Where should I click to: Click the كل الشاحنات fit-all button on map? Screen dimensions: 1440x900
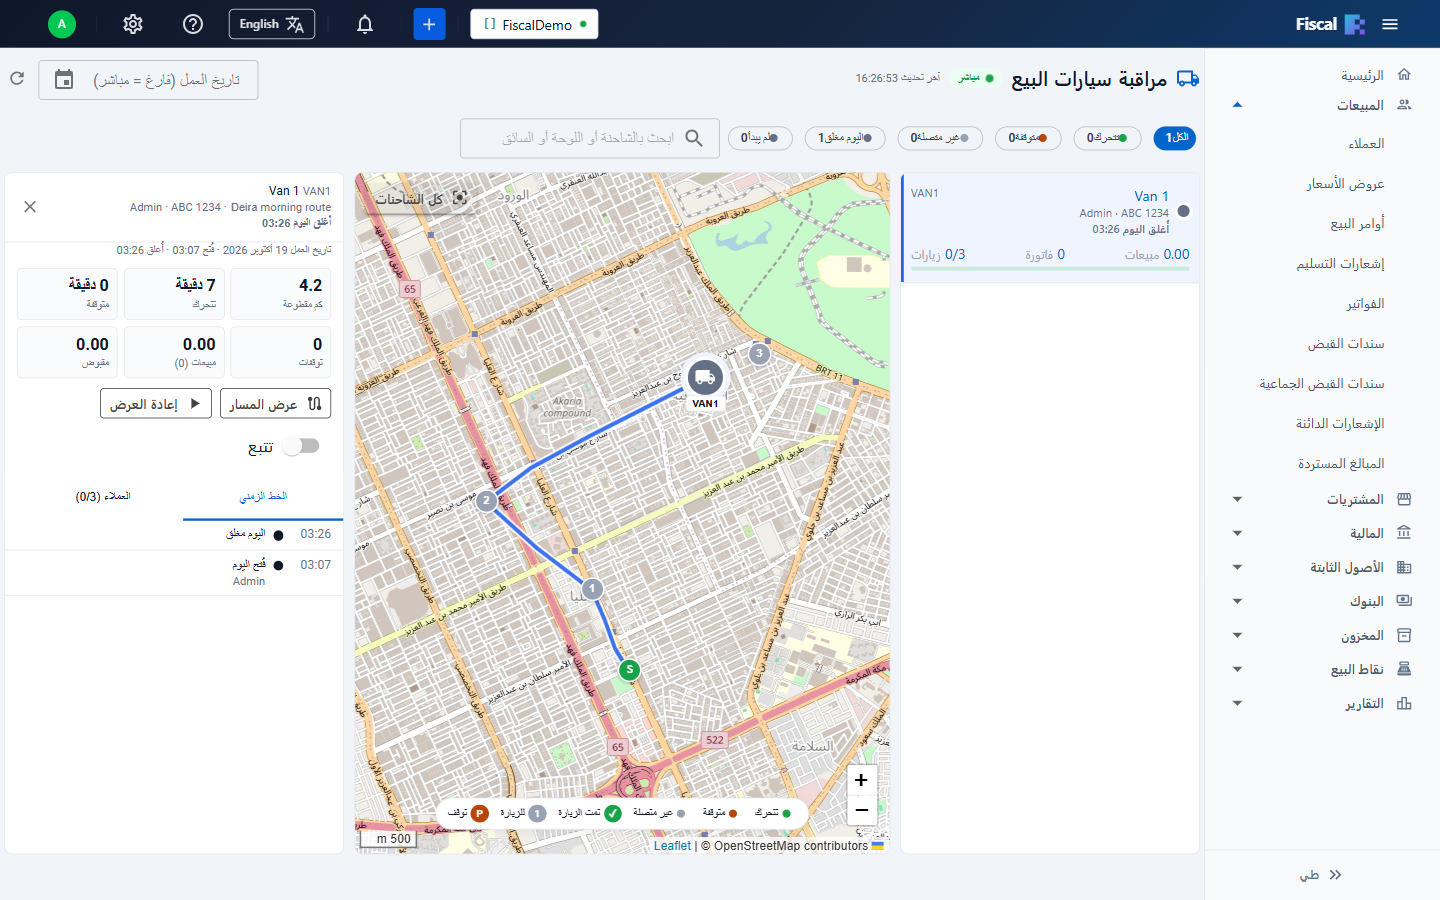(x=421, y=199)
